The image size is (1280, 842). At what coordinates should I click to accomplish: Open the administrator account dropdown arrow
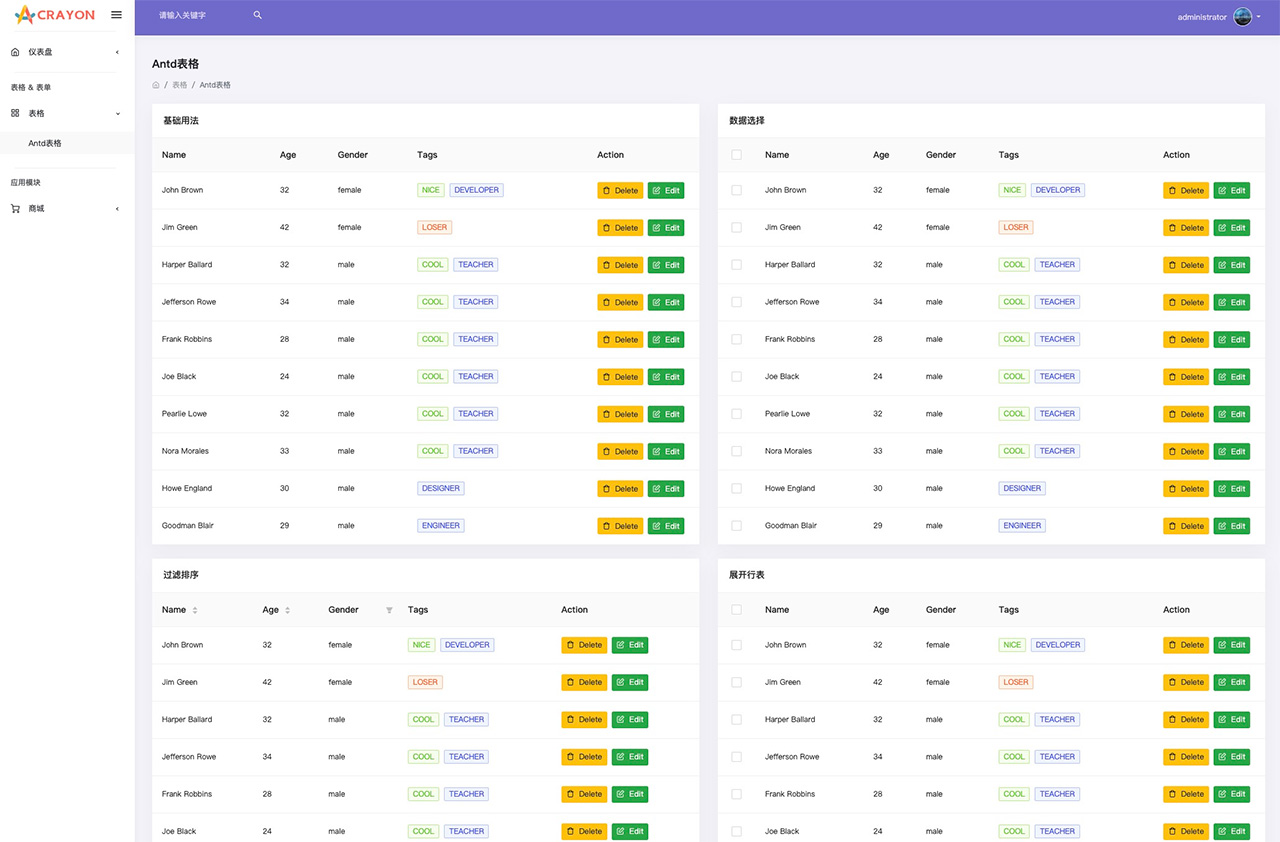[x=1258, y=17]
